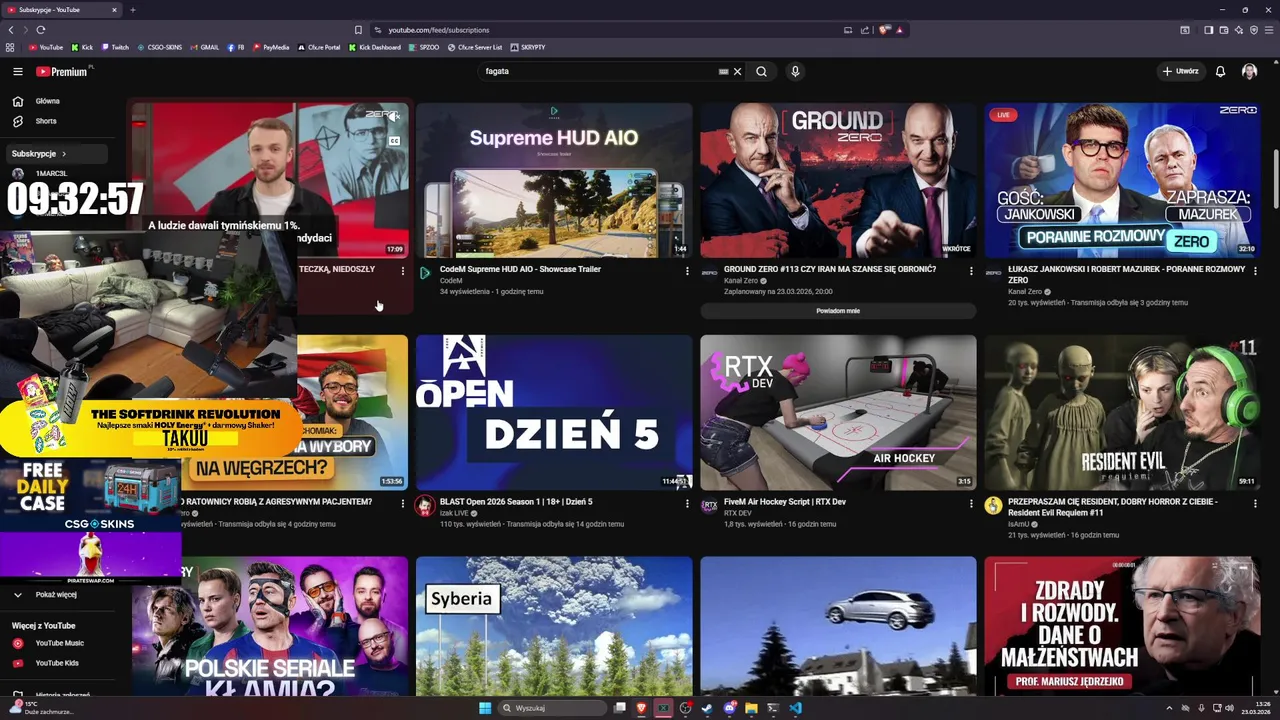Open Steam from taskbar
This screenshot has width=1280, height=720.
point(707,708)
